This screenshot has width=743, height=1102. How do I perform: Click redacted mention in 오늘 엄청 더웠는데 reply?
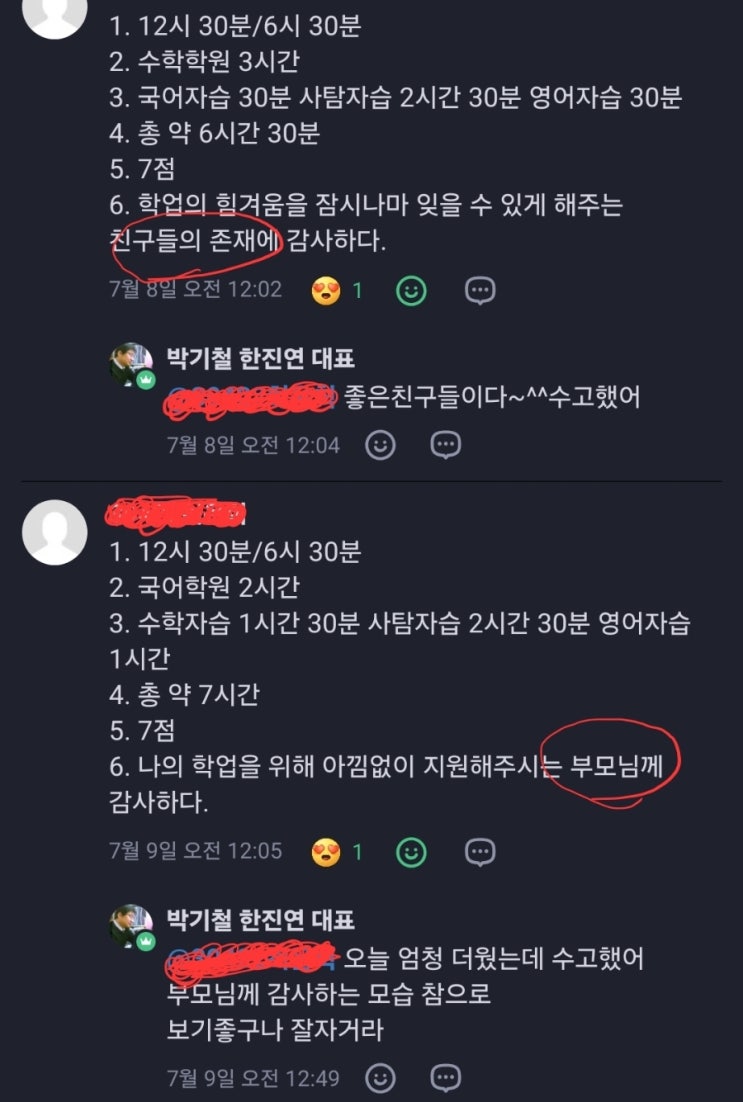(x=253, y=960)
